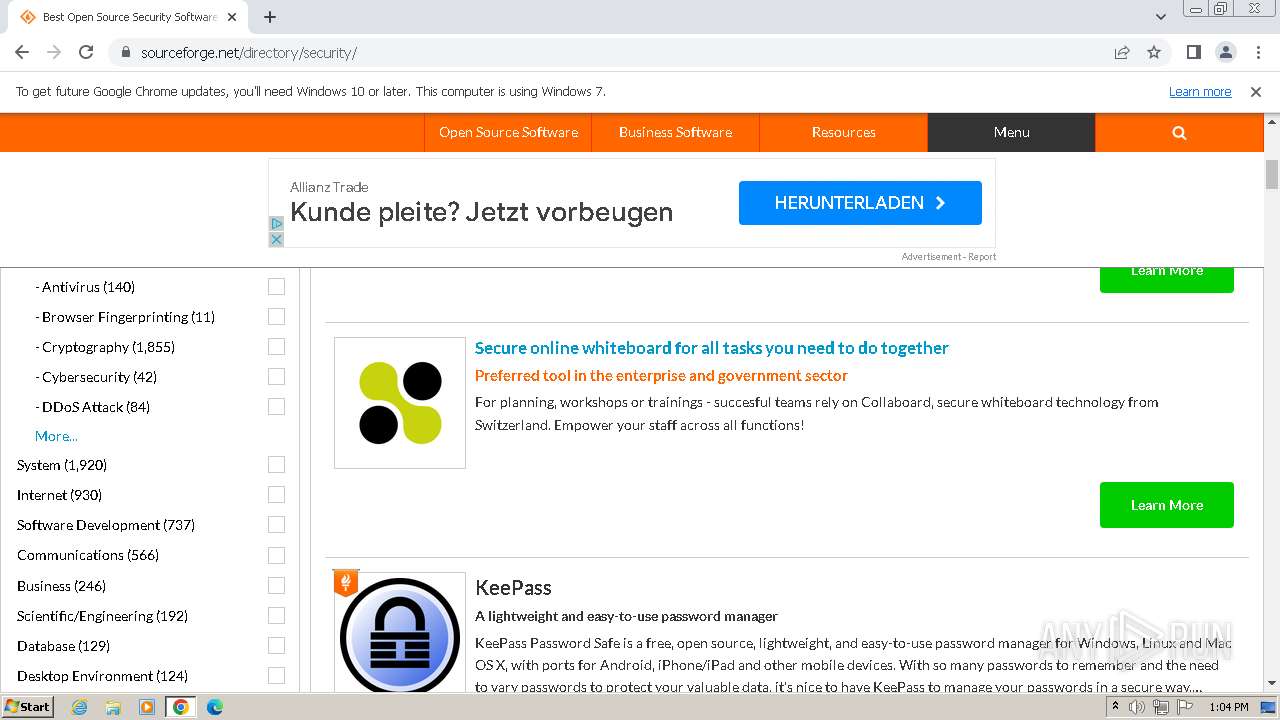
Task: Tick the Desktop Environment checkbox
Action: click(x=277, y=676)
